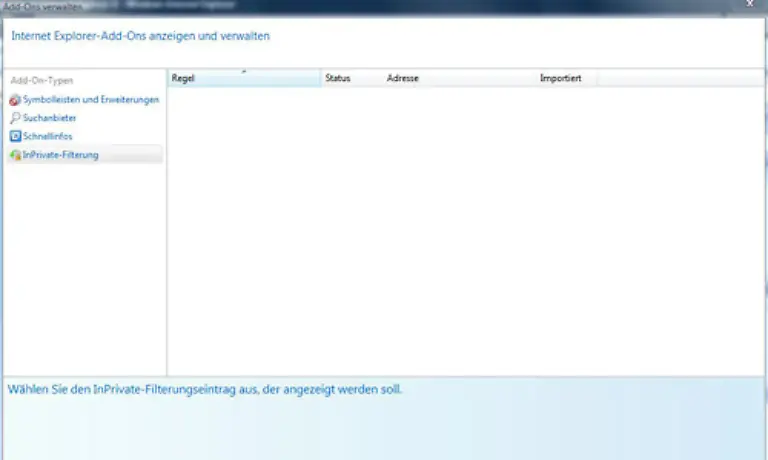Select the Suchanbieter add-on type
This screenshot has width=768, height=460.
(49, 118)
